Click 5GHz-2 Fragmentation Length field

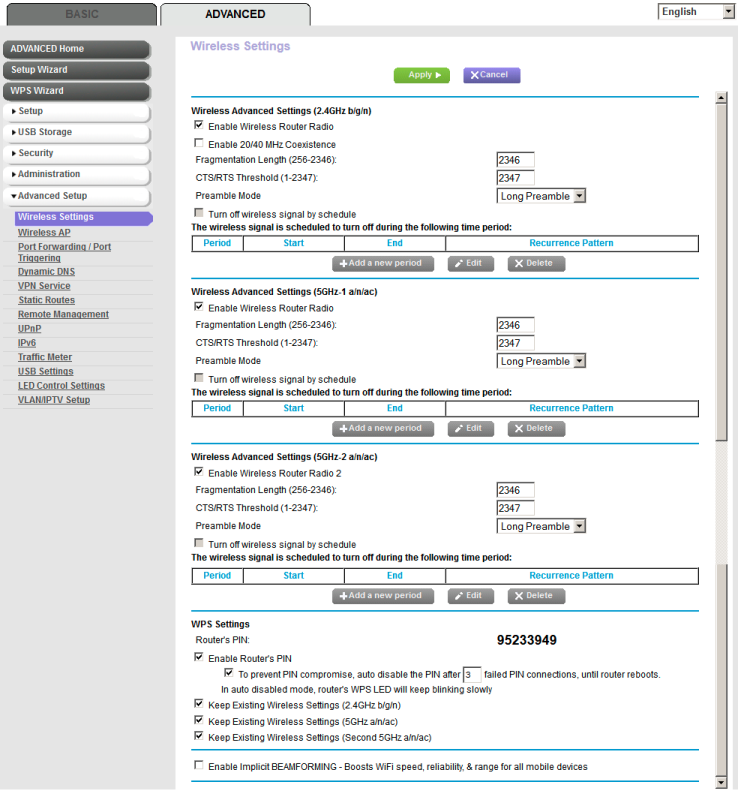[x=515, y=490]
